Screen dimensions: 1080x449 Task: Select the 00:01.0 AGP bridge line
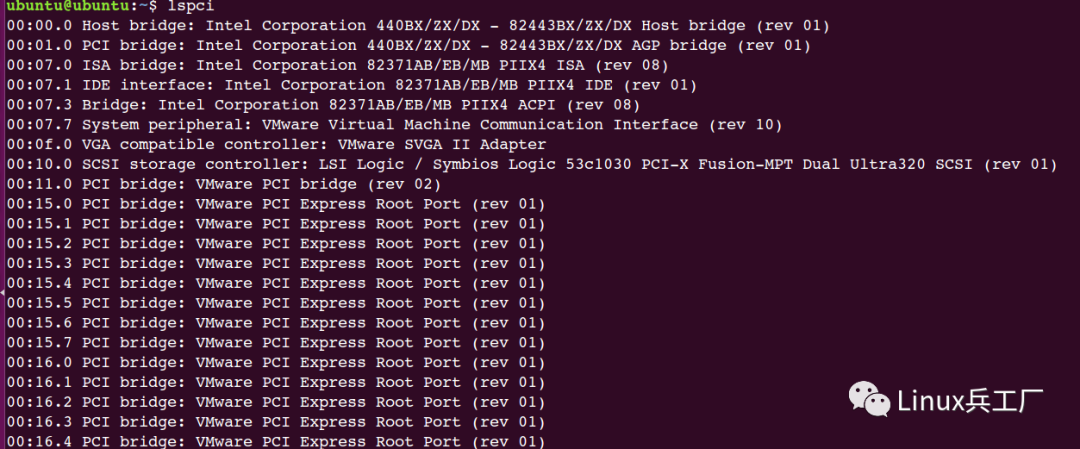point(408,46)
